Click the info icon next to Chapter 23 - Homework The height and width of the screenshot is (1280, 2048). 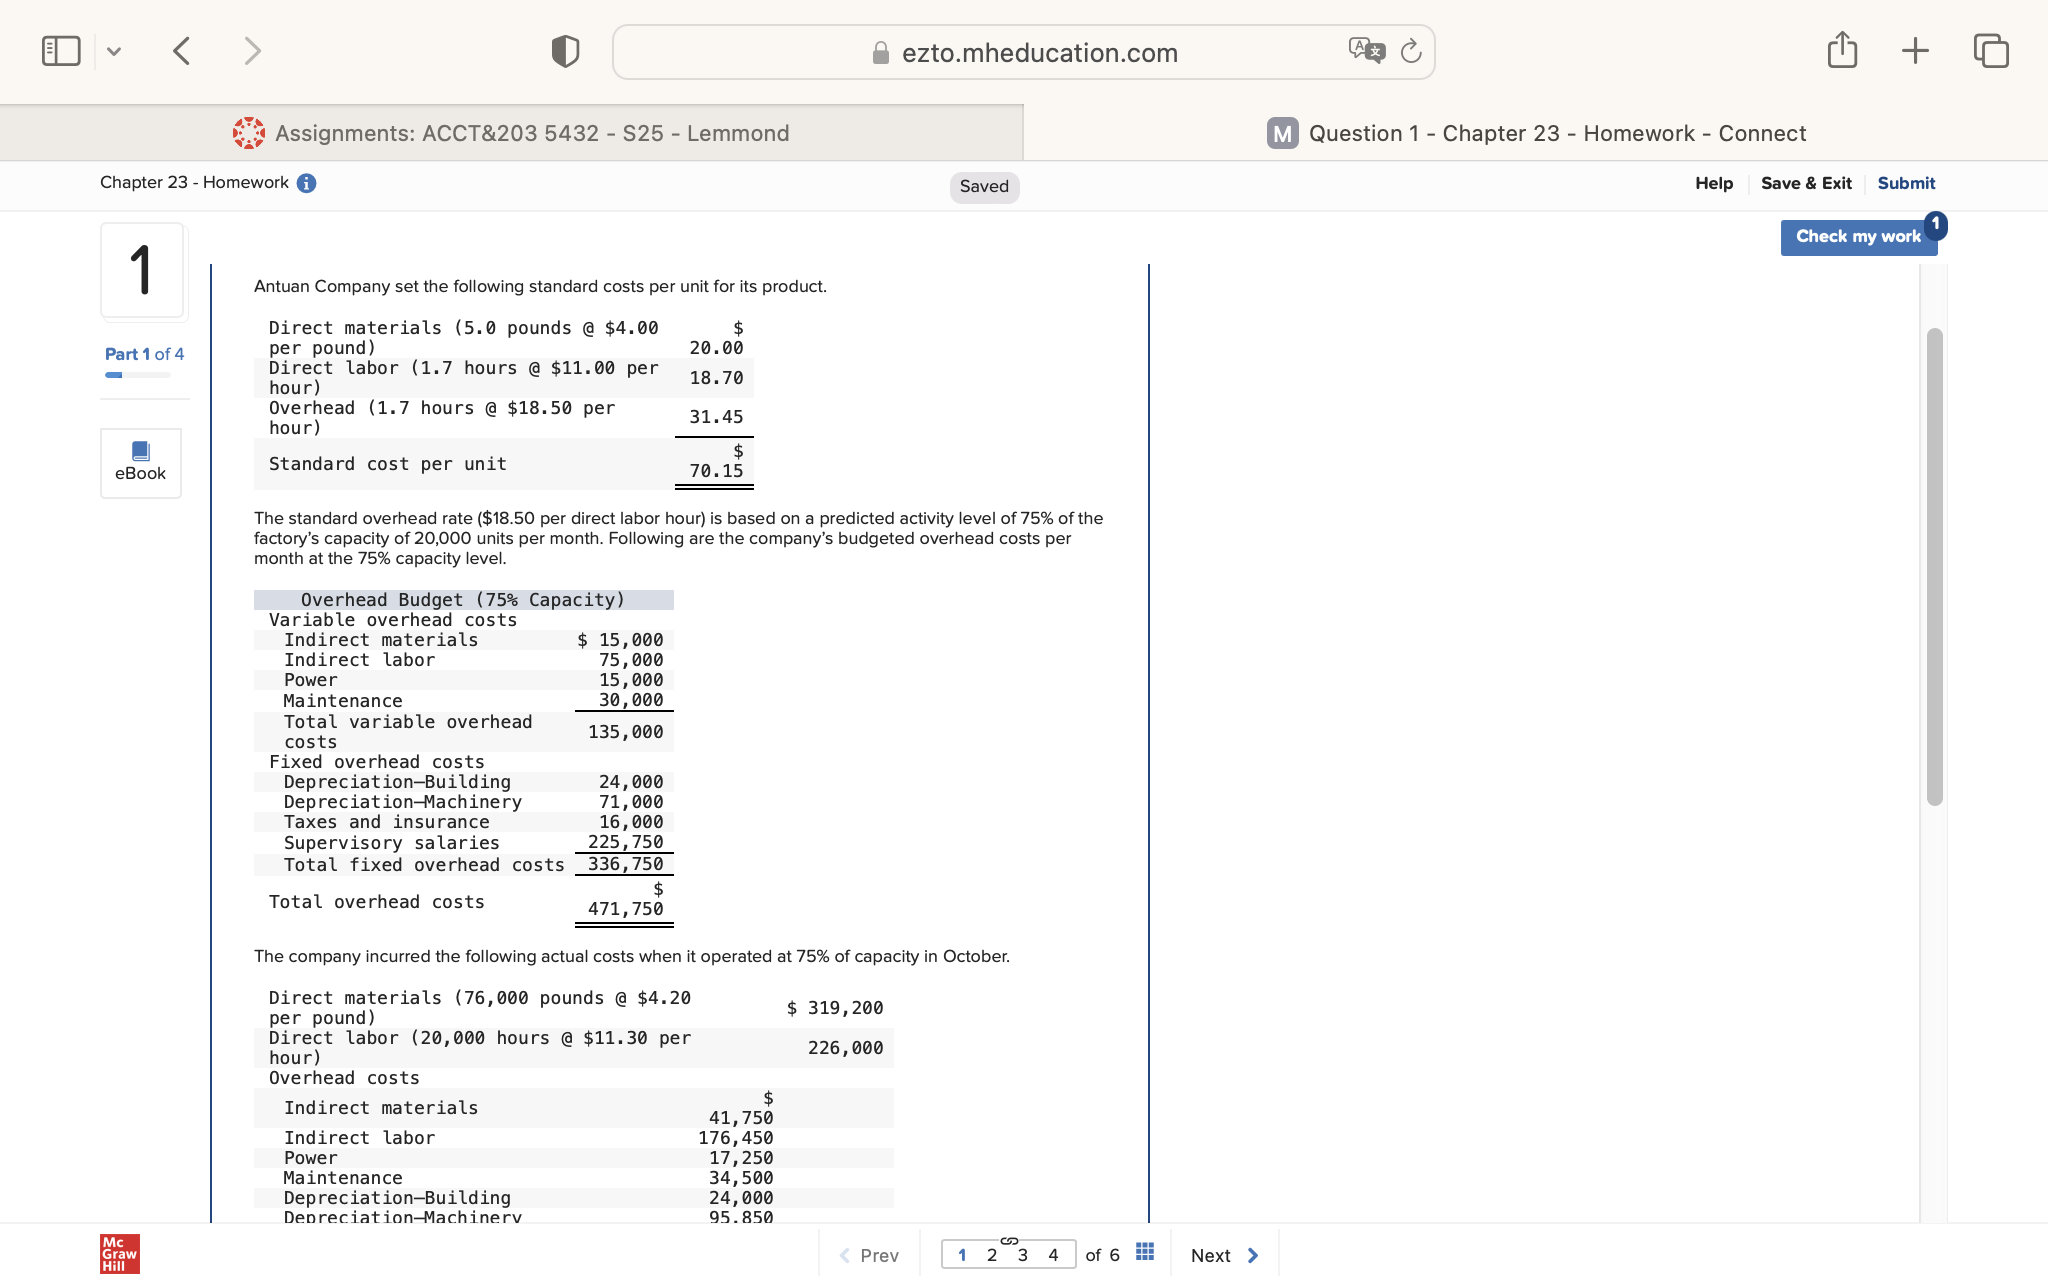307,182
